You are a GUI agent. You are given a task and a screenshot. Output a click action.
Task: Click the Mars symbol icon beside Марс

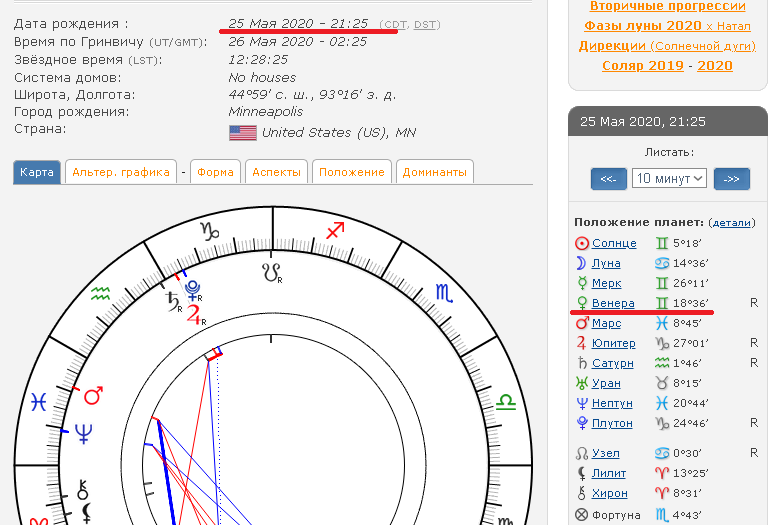582,323
